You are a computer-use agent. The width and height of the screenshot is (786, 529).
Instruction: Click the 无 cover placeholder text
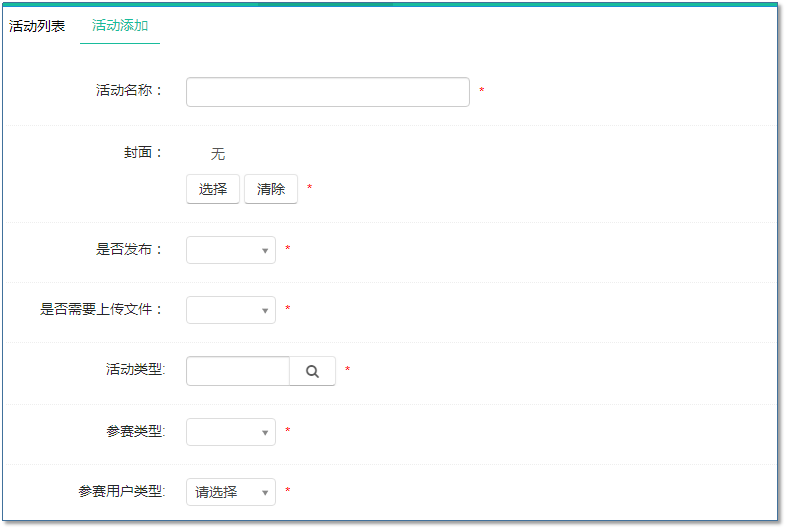[x=218, y=154]
